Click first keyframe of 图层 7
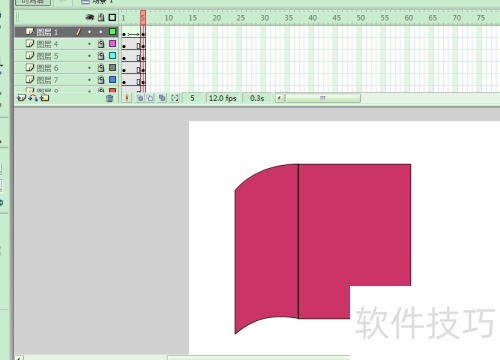 tap(124, 82)
